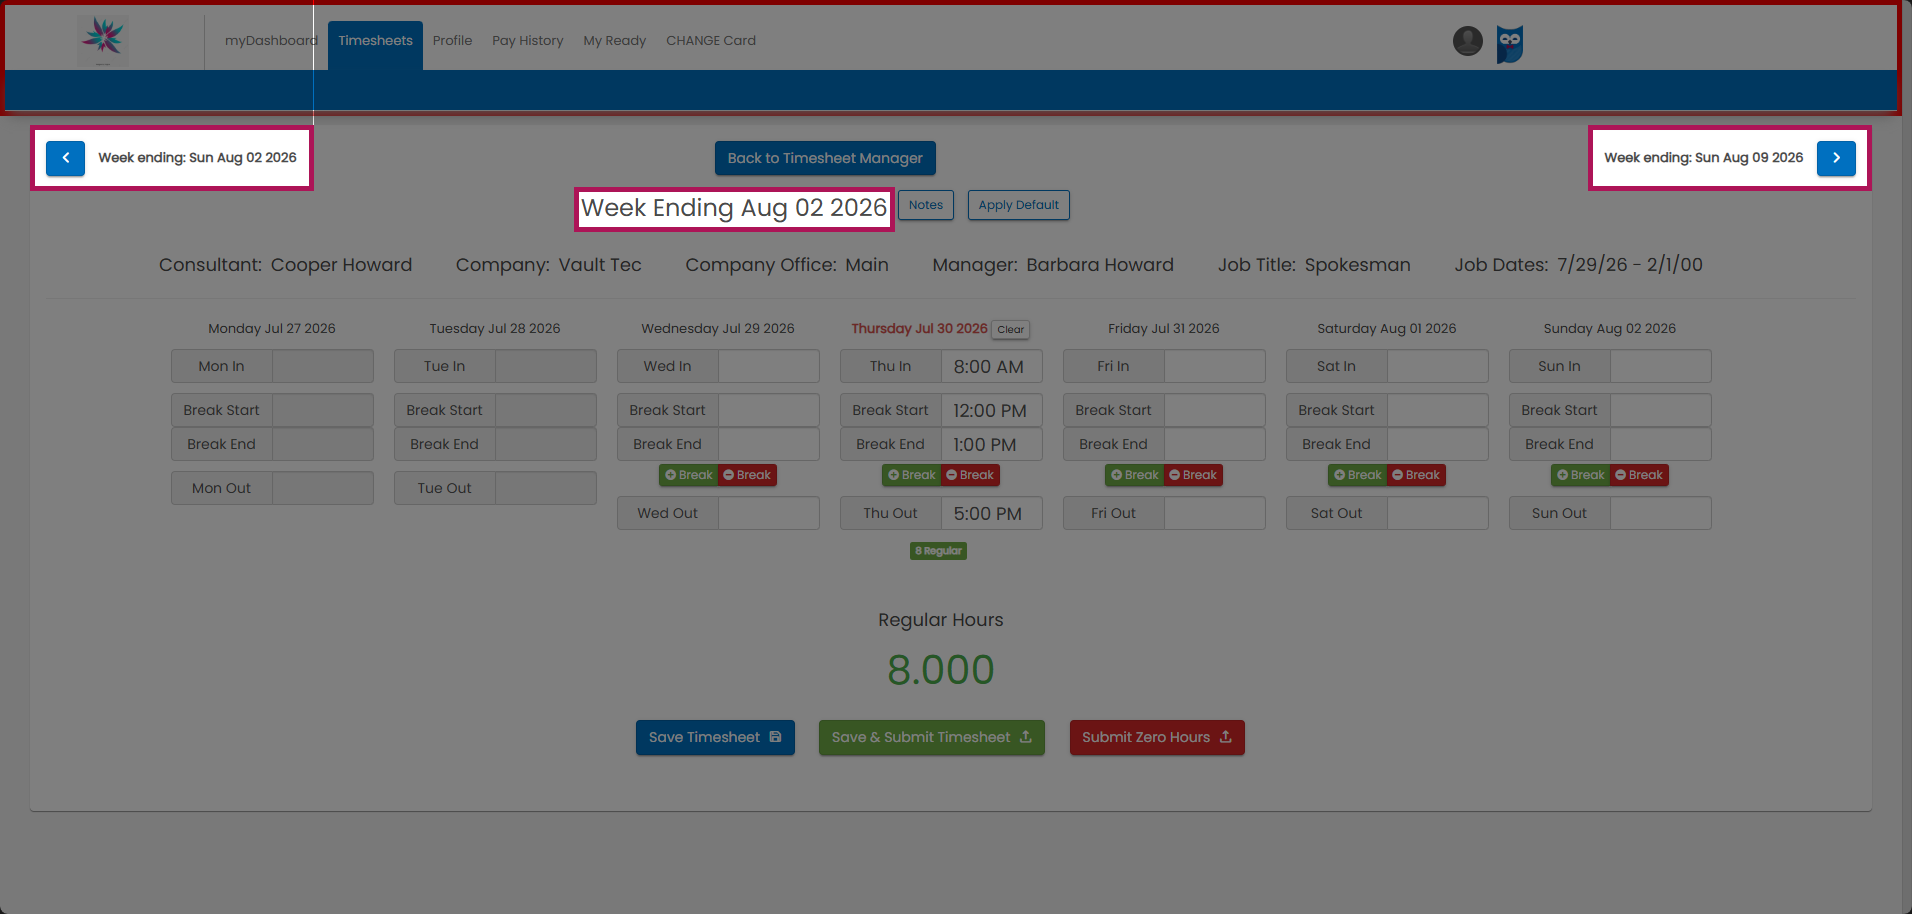The height and width of the screenshot is (914, 1912).
Task: Click the 8 Regular hours badge
Action: pyautogui.click(x=938, y=551)
